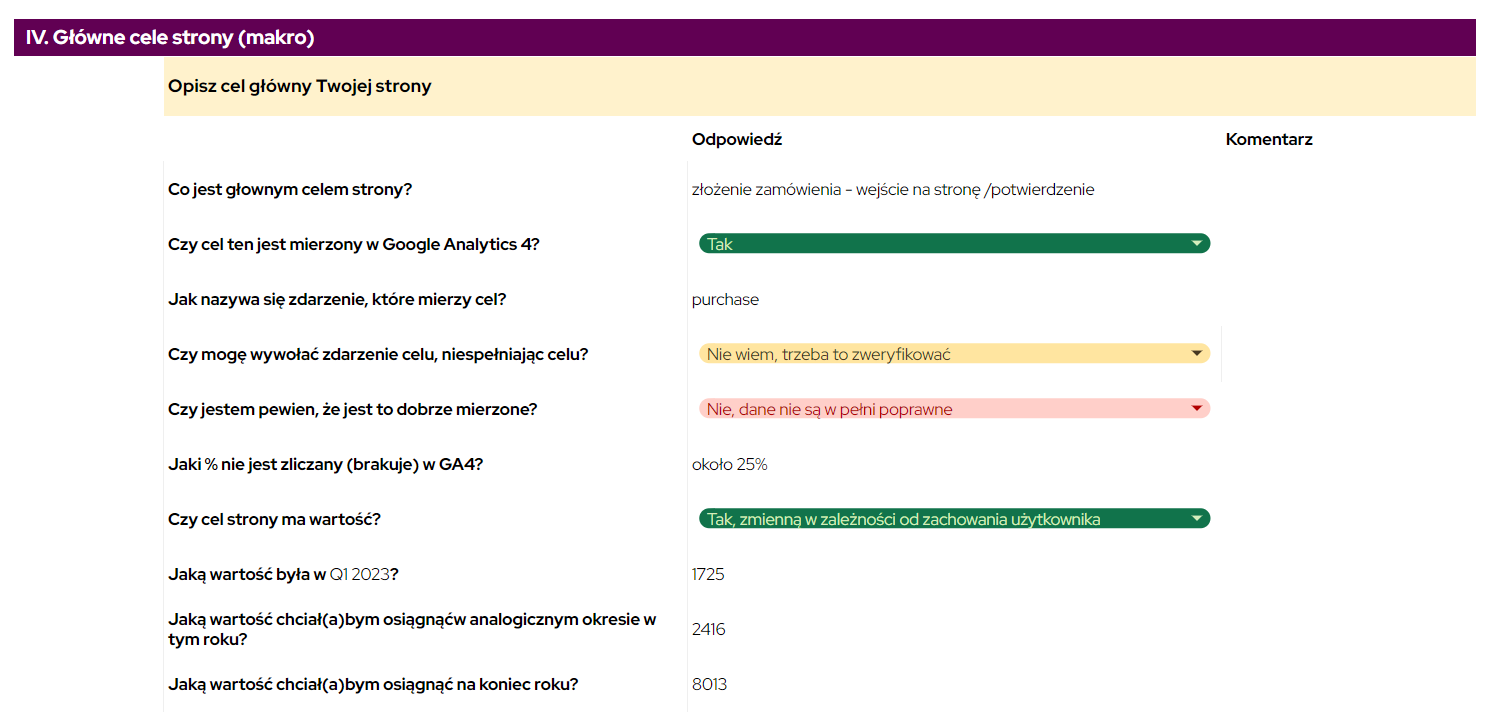Click the question 'Co jest głownym celem strony?'

290,189
